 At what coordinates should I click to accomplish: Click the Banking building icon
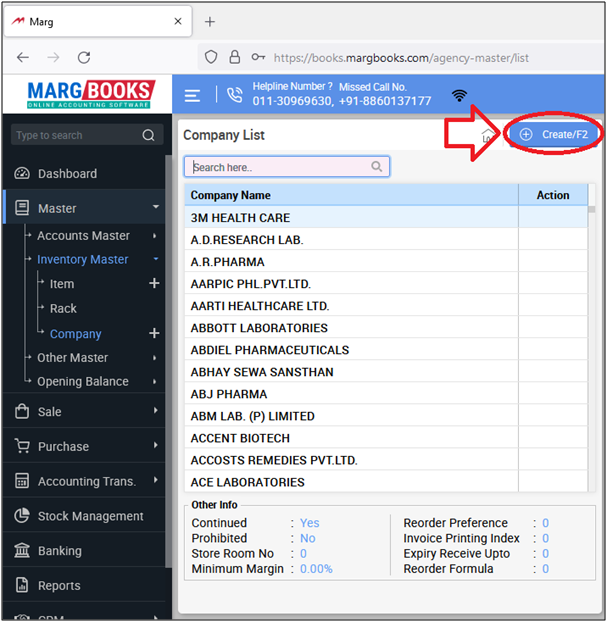coord(22,550)
